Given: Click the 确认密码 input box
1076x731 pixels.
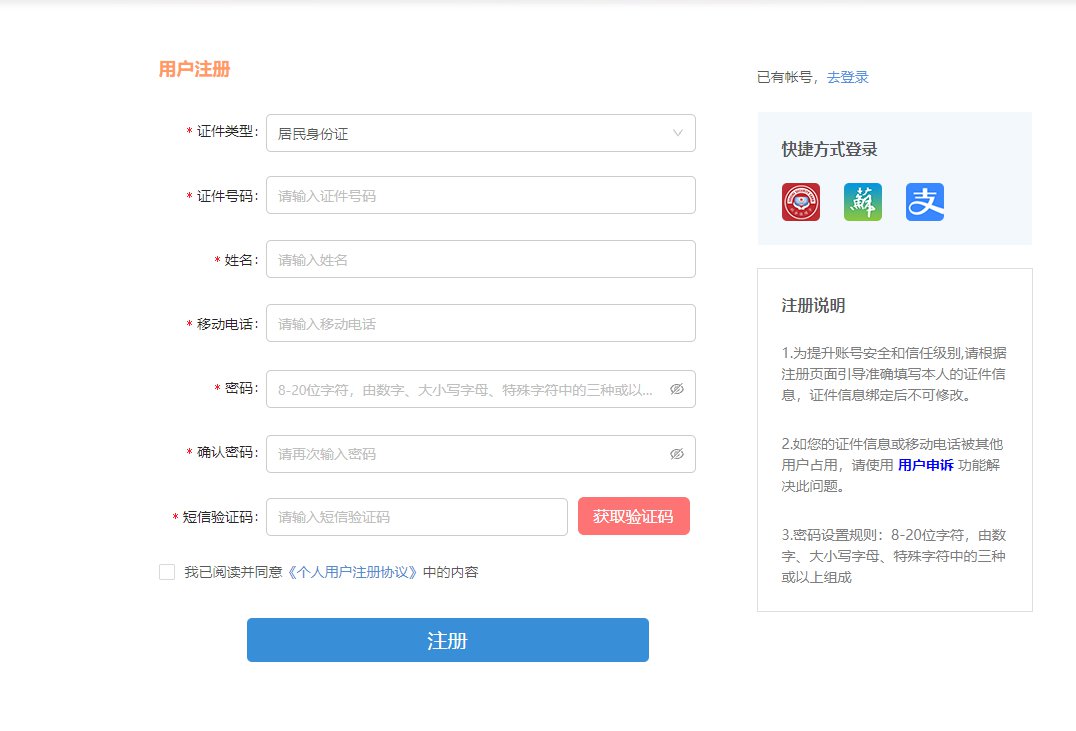Looking at the screenshot, I should click(x=465, y=454).
